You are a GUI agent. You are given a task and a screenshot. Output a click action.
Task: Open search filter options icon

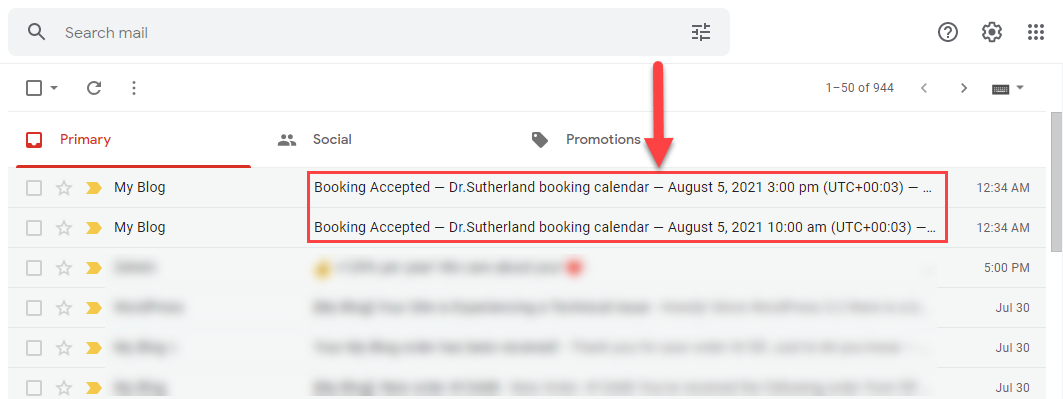700,33
